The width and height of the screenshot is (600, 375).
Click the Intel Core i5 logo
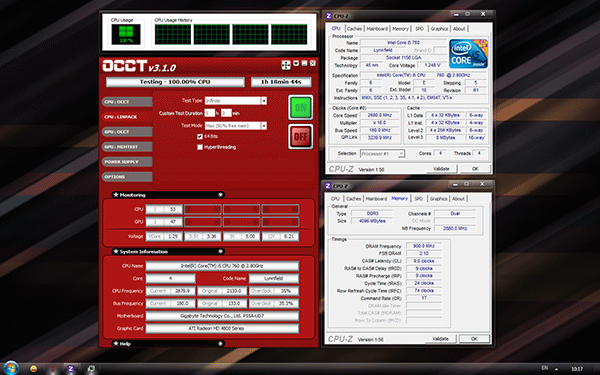(x=468, y=54)
